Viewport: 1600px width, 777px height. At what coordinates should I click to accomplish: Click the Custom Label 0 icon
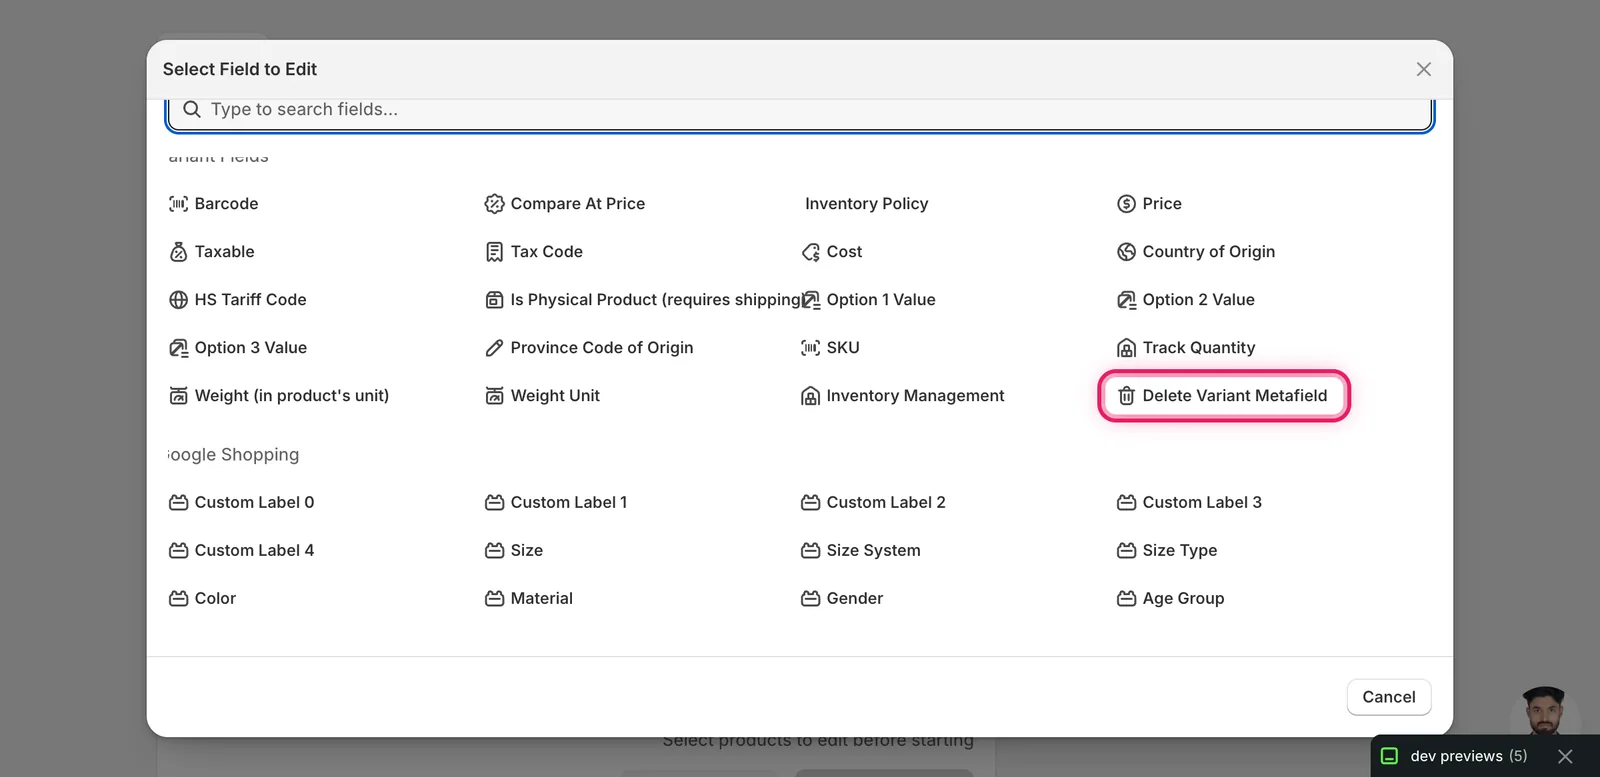point(178,503)
